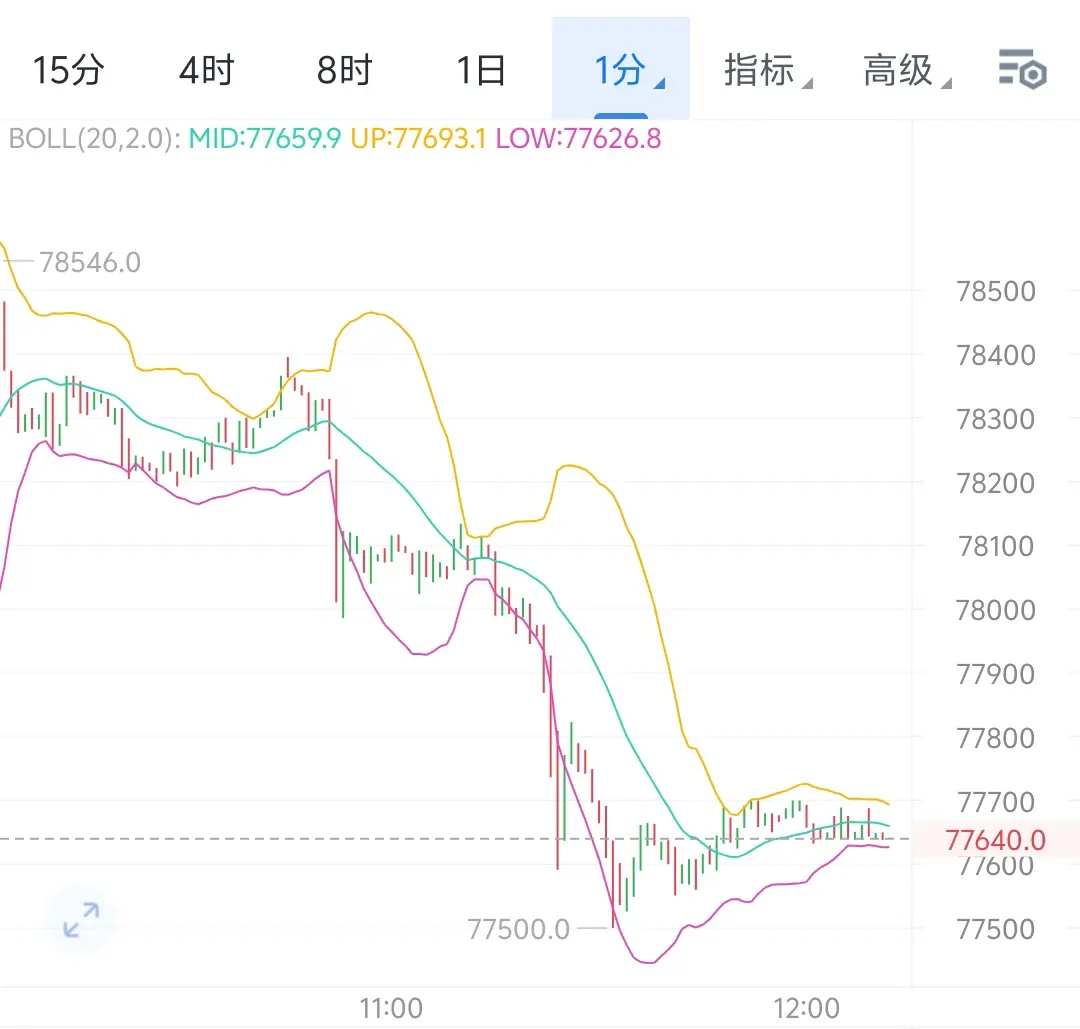Expand the 指标 indicators dropdown

(x=767, y=70)
